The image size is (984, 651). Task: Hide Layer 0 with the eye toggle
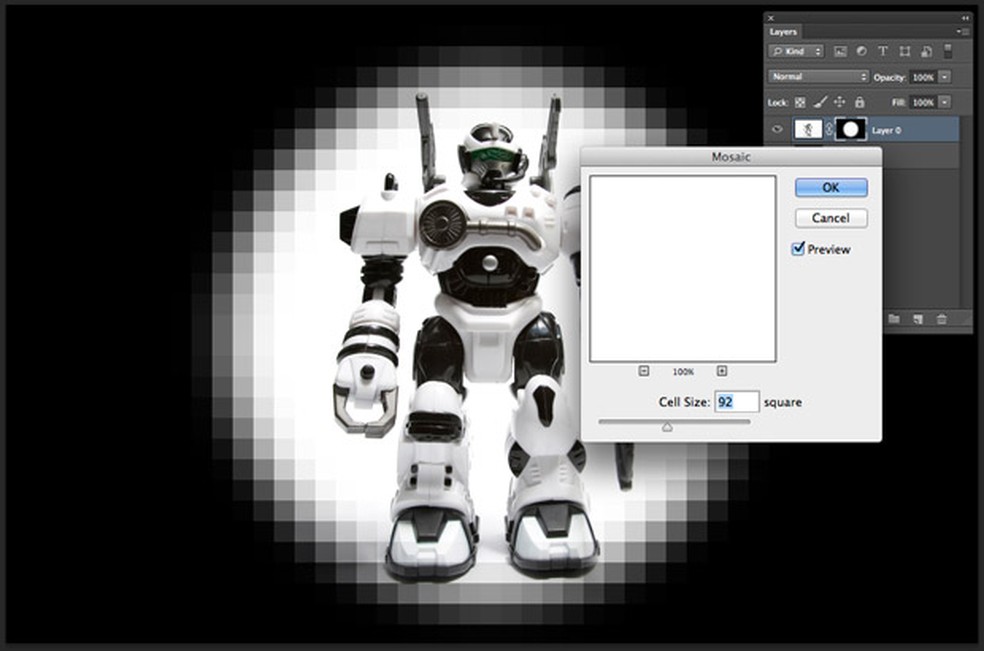coord(777,128)
